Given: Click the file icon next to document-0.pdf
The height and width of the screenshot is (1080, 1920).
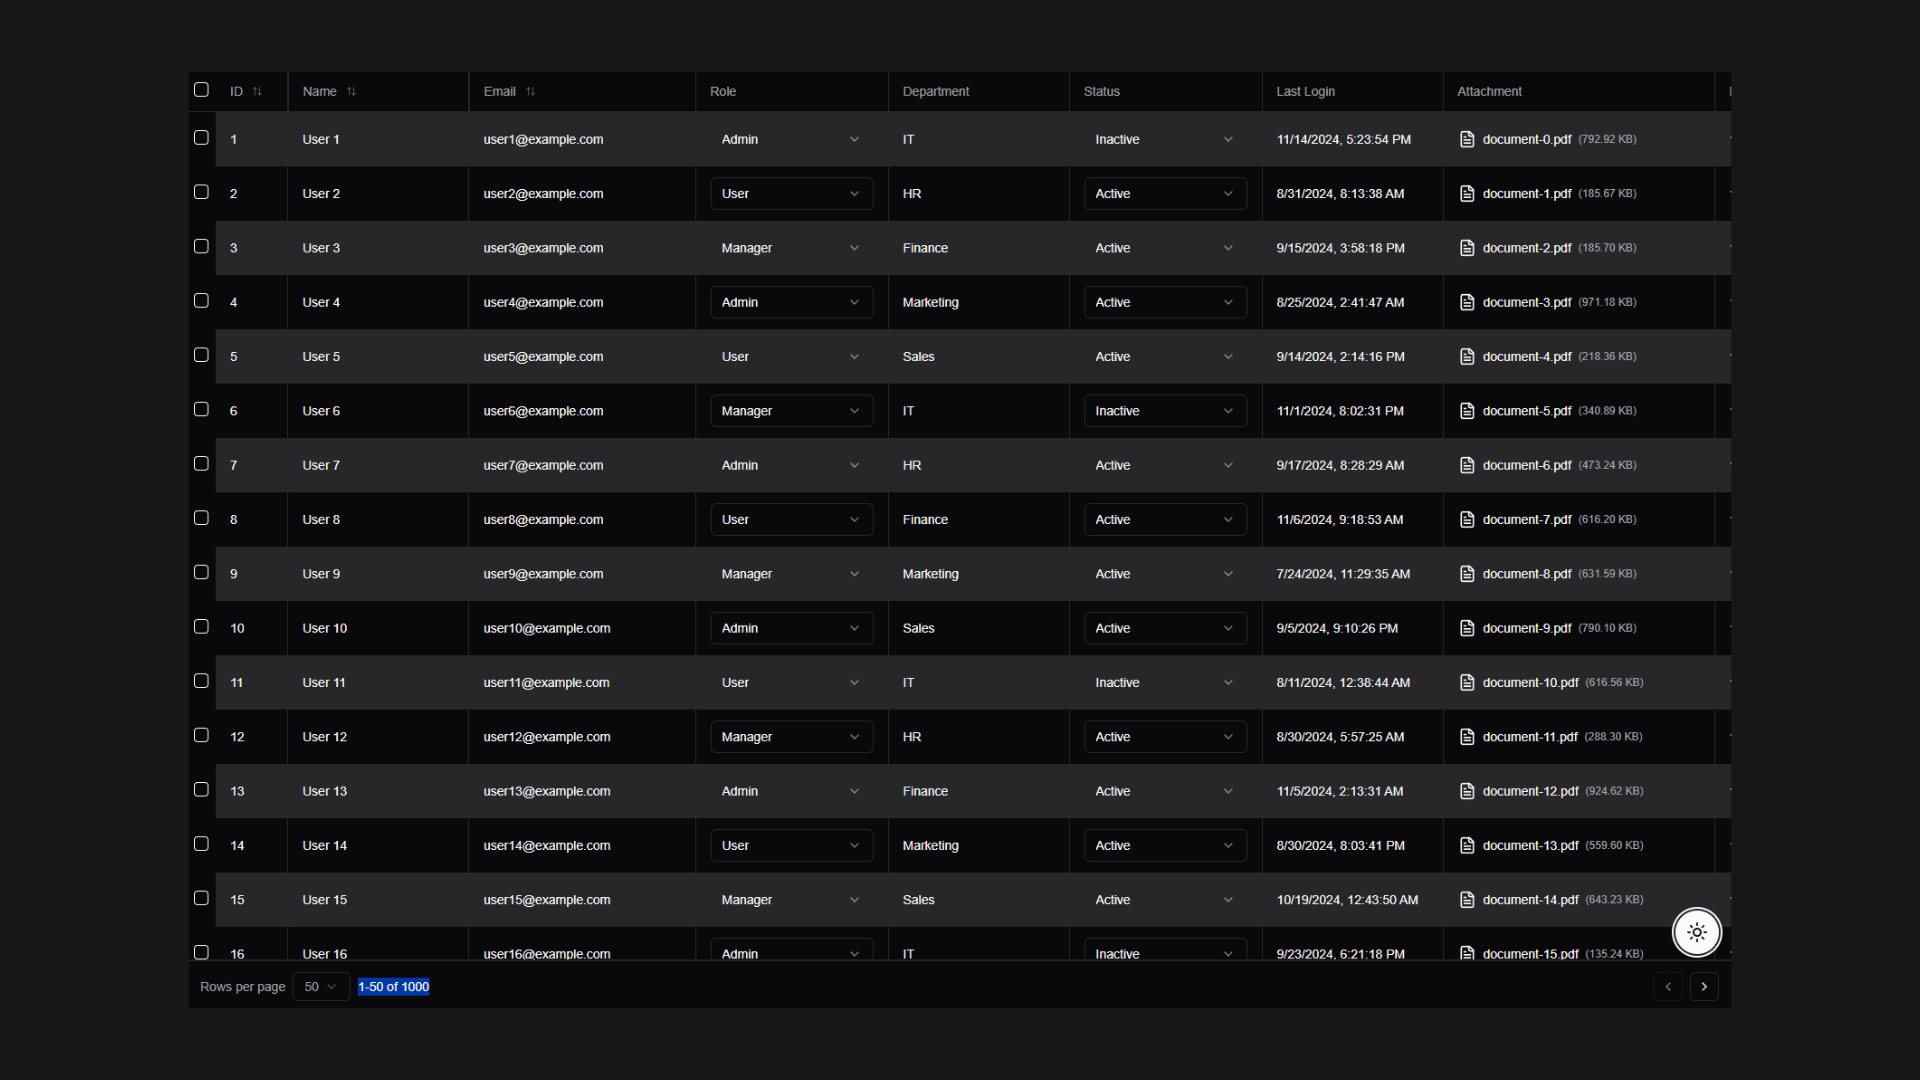Looking at the screenshot, I should tap(1467, 139).
